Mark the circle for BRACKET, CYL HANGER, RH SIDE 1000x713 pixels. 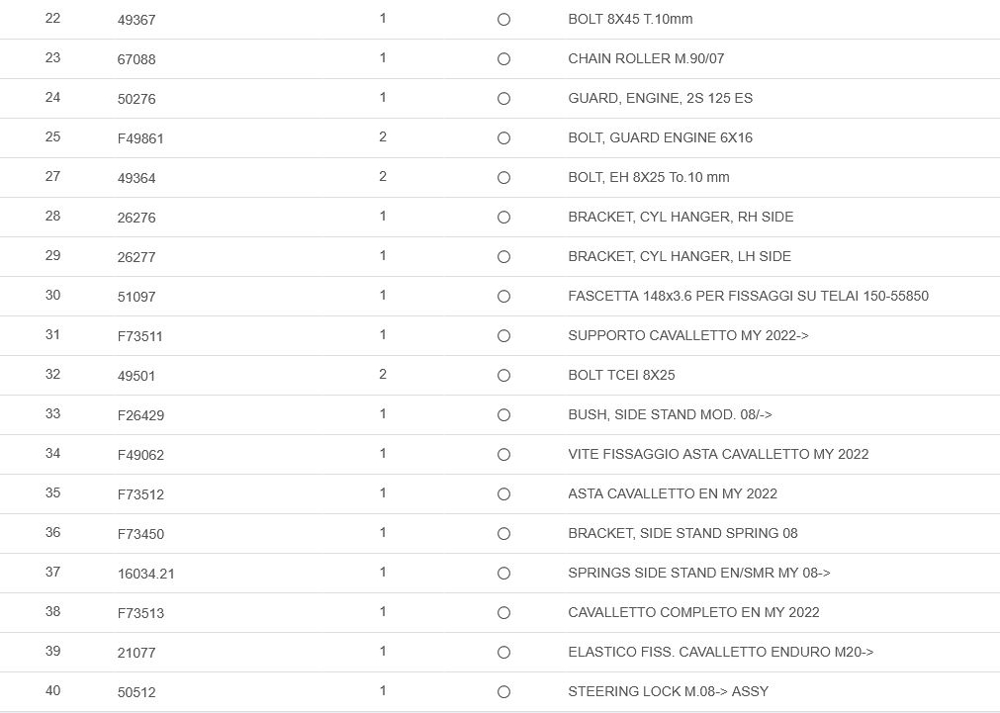504,217
